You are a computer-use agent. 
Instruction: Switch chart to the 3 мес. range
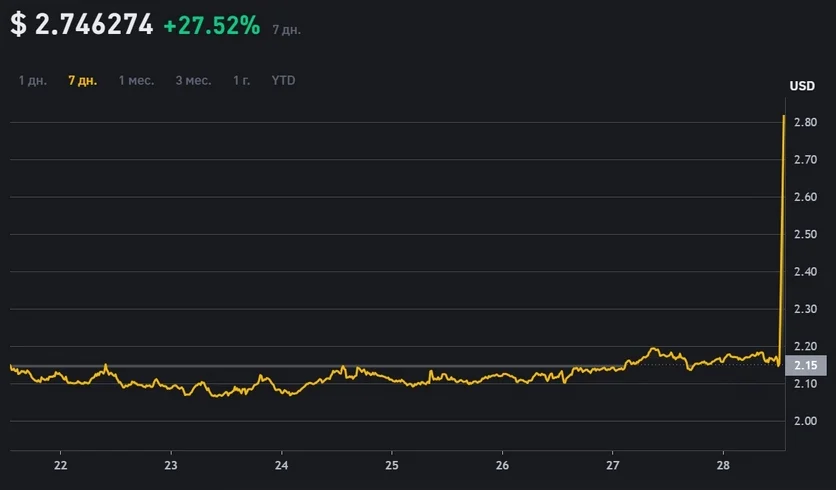193,80
